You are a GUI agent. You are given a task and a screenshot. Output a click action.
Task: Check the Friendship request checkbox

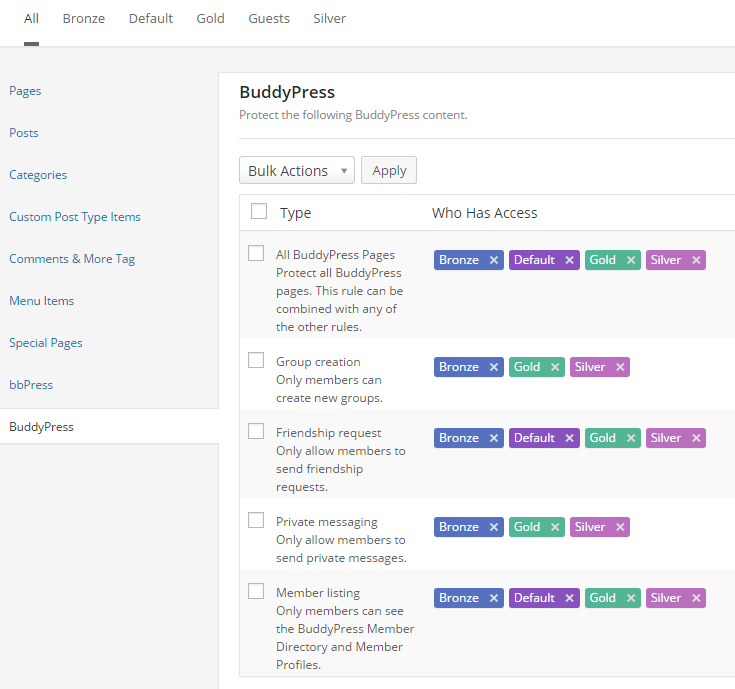coord(256,431)
